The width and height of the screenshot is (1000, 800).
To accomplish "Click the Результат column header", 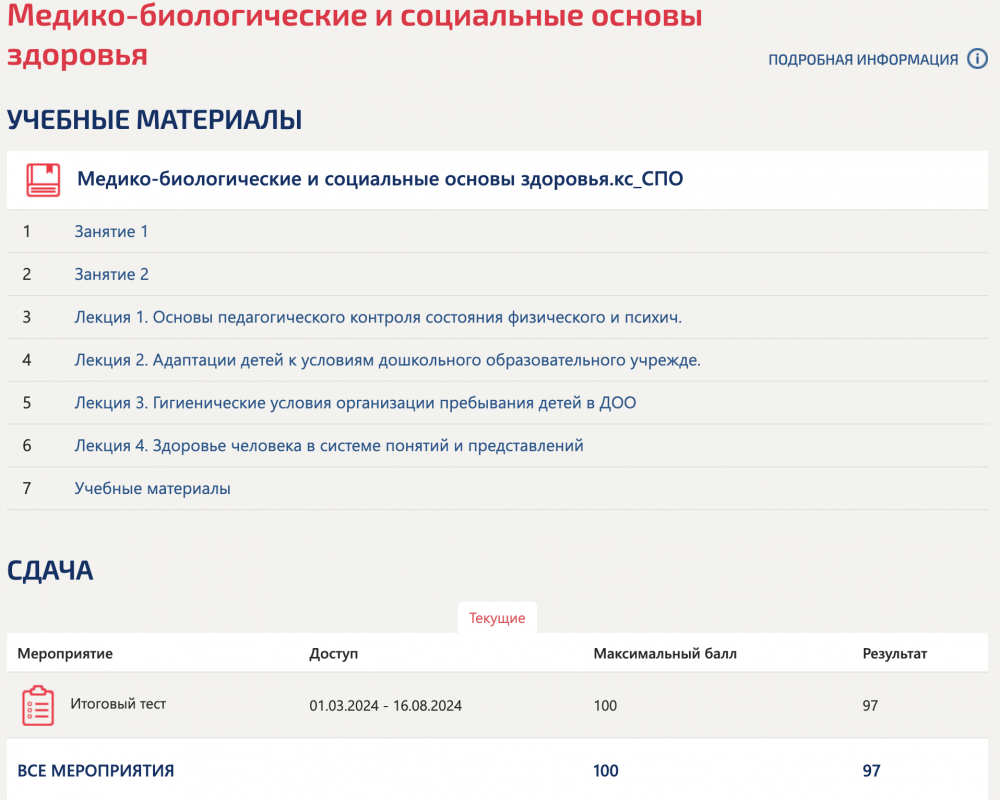I will point(895,653).
